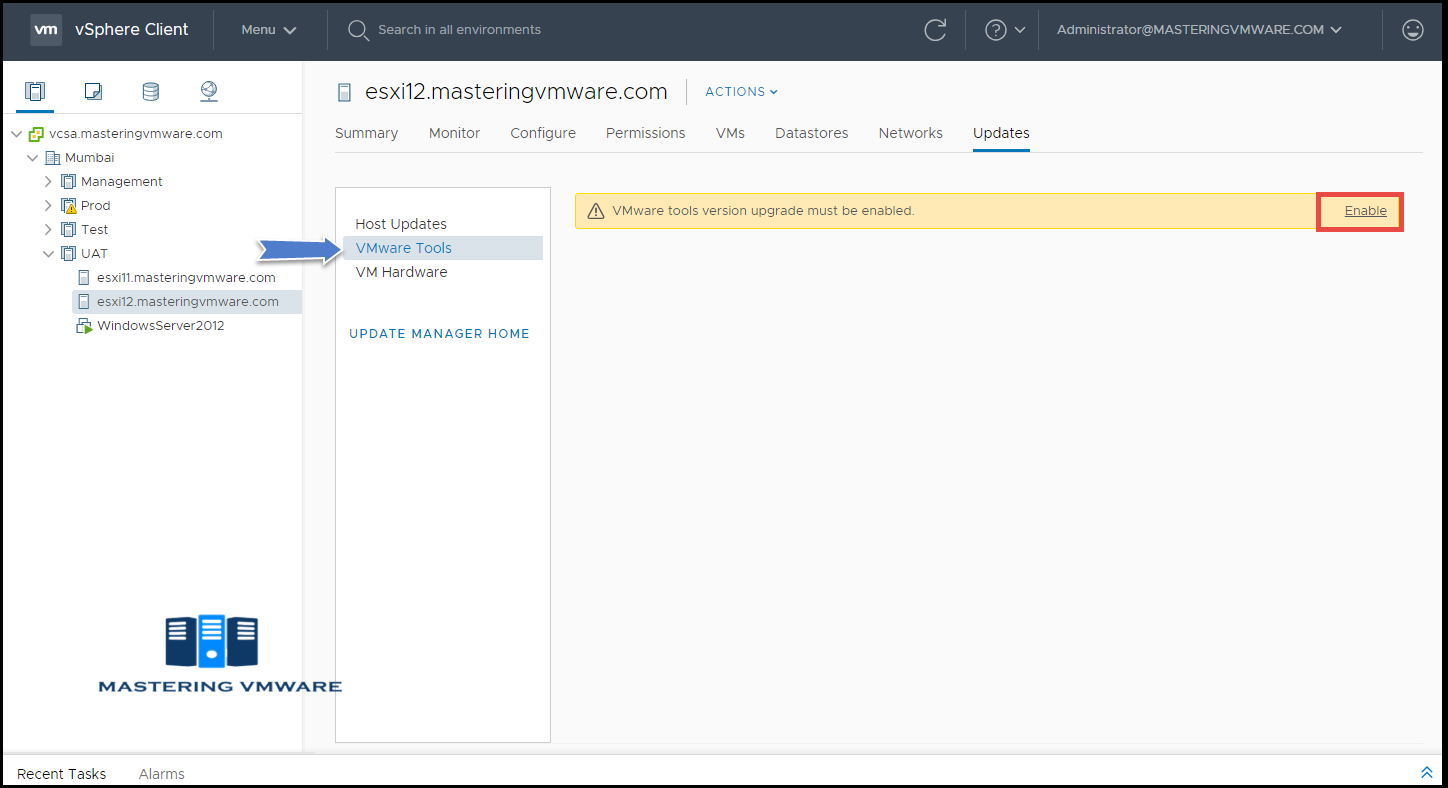This screenshot has height=788, width=1448.
Task: Open the Alarms tab
Action: [x=162, y=774]
